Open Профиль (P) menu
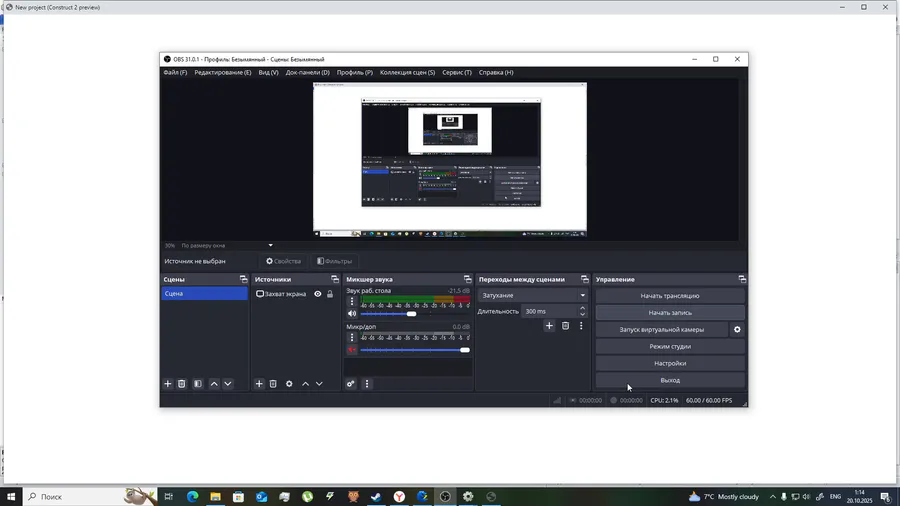This screenshot has height=506, width=900. 355,72
